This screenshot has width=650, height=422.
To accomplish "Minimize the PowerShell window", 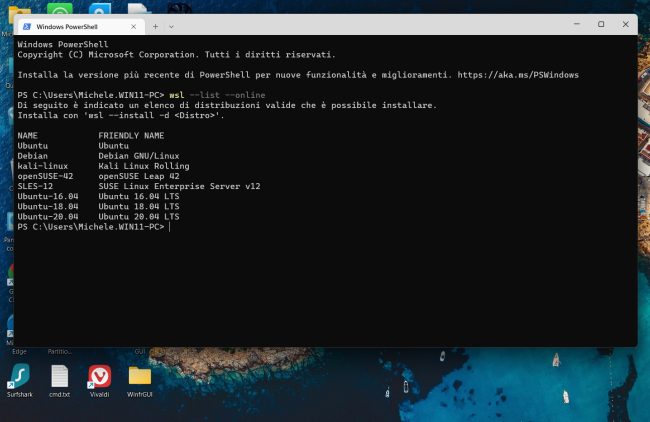I will pyautogui.click(x=577, y=24).
